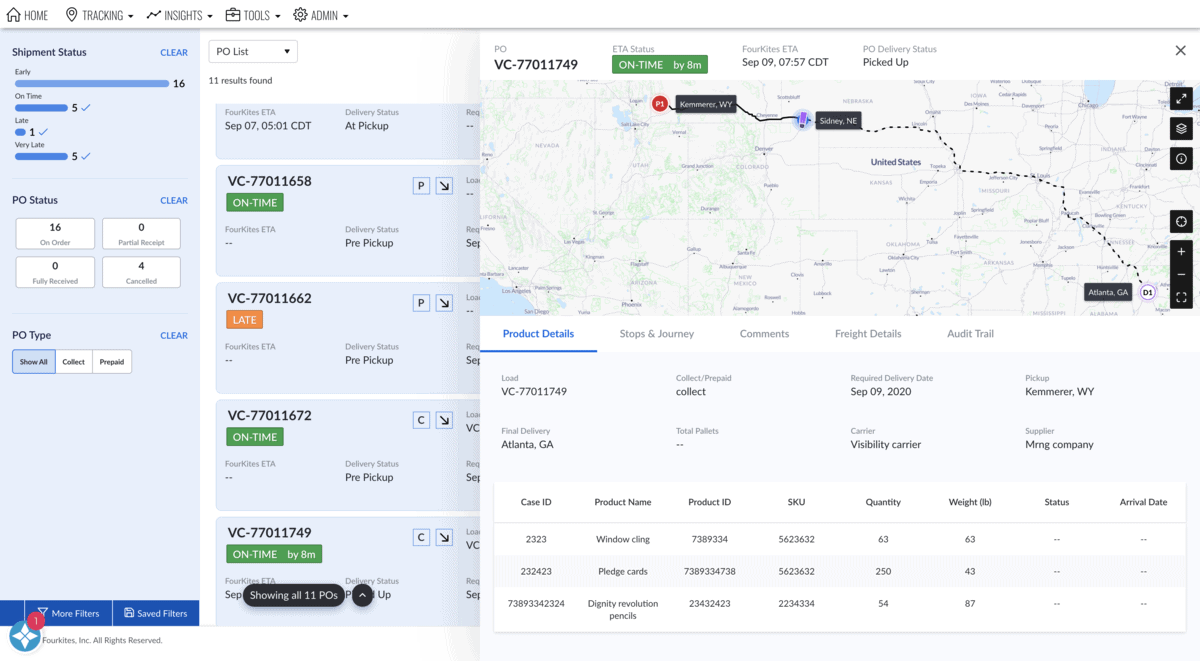Open fullscreen map view with brackets icon
The image size is (1200, 661).
pos(1181,296)
